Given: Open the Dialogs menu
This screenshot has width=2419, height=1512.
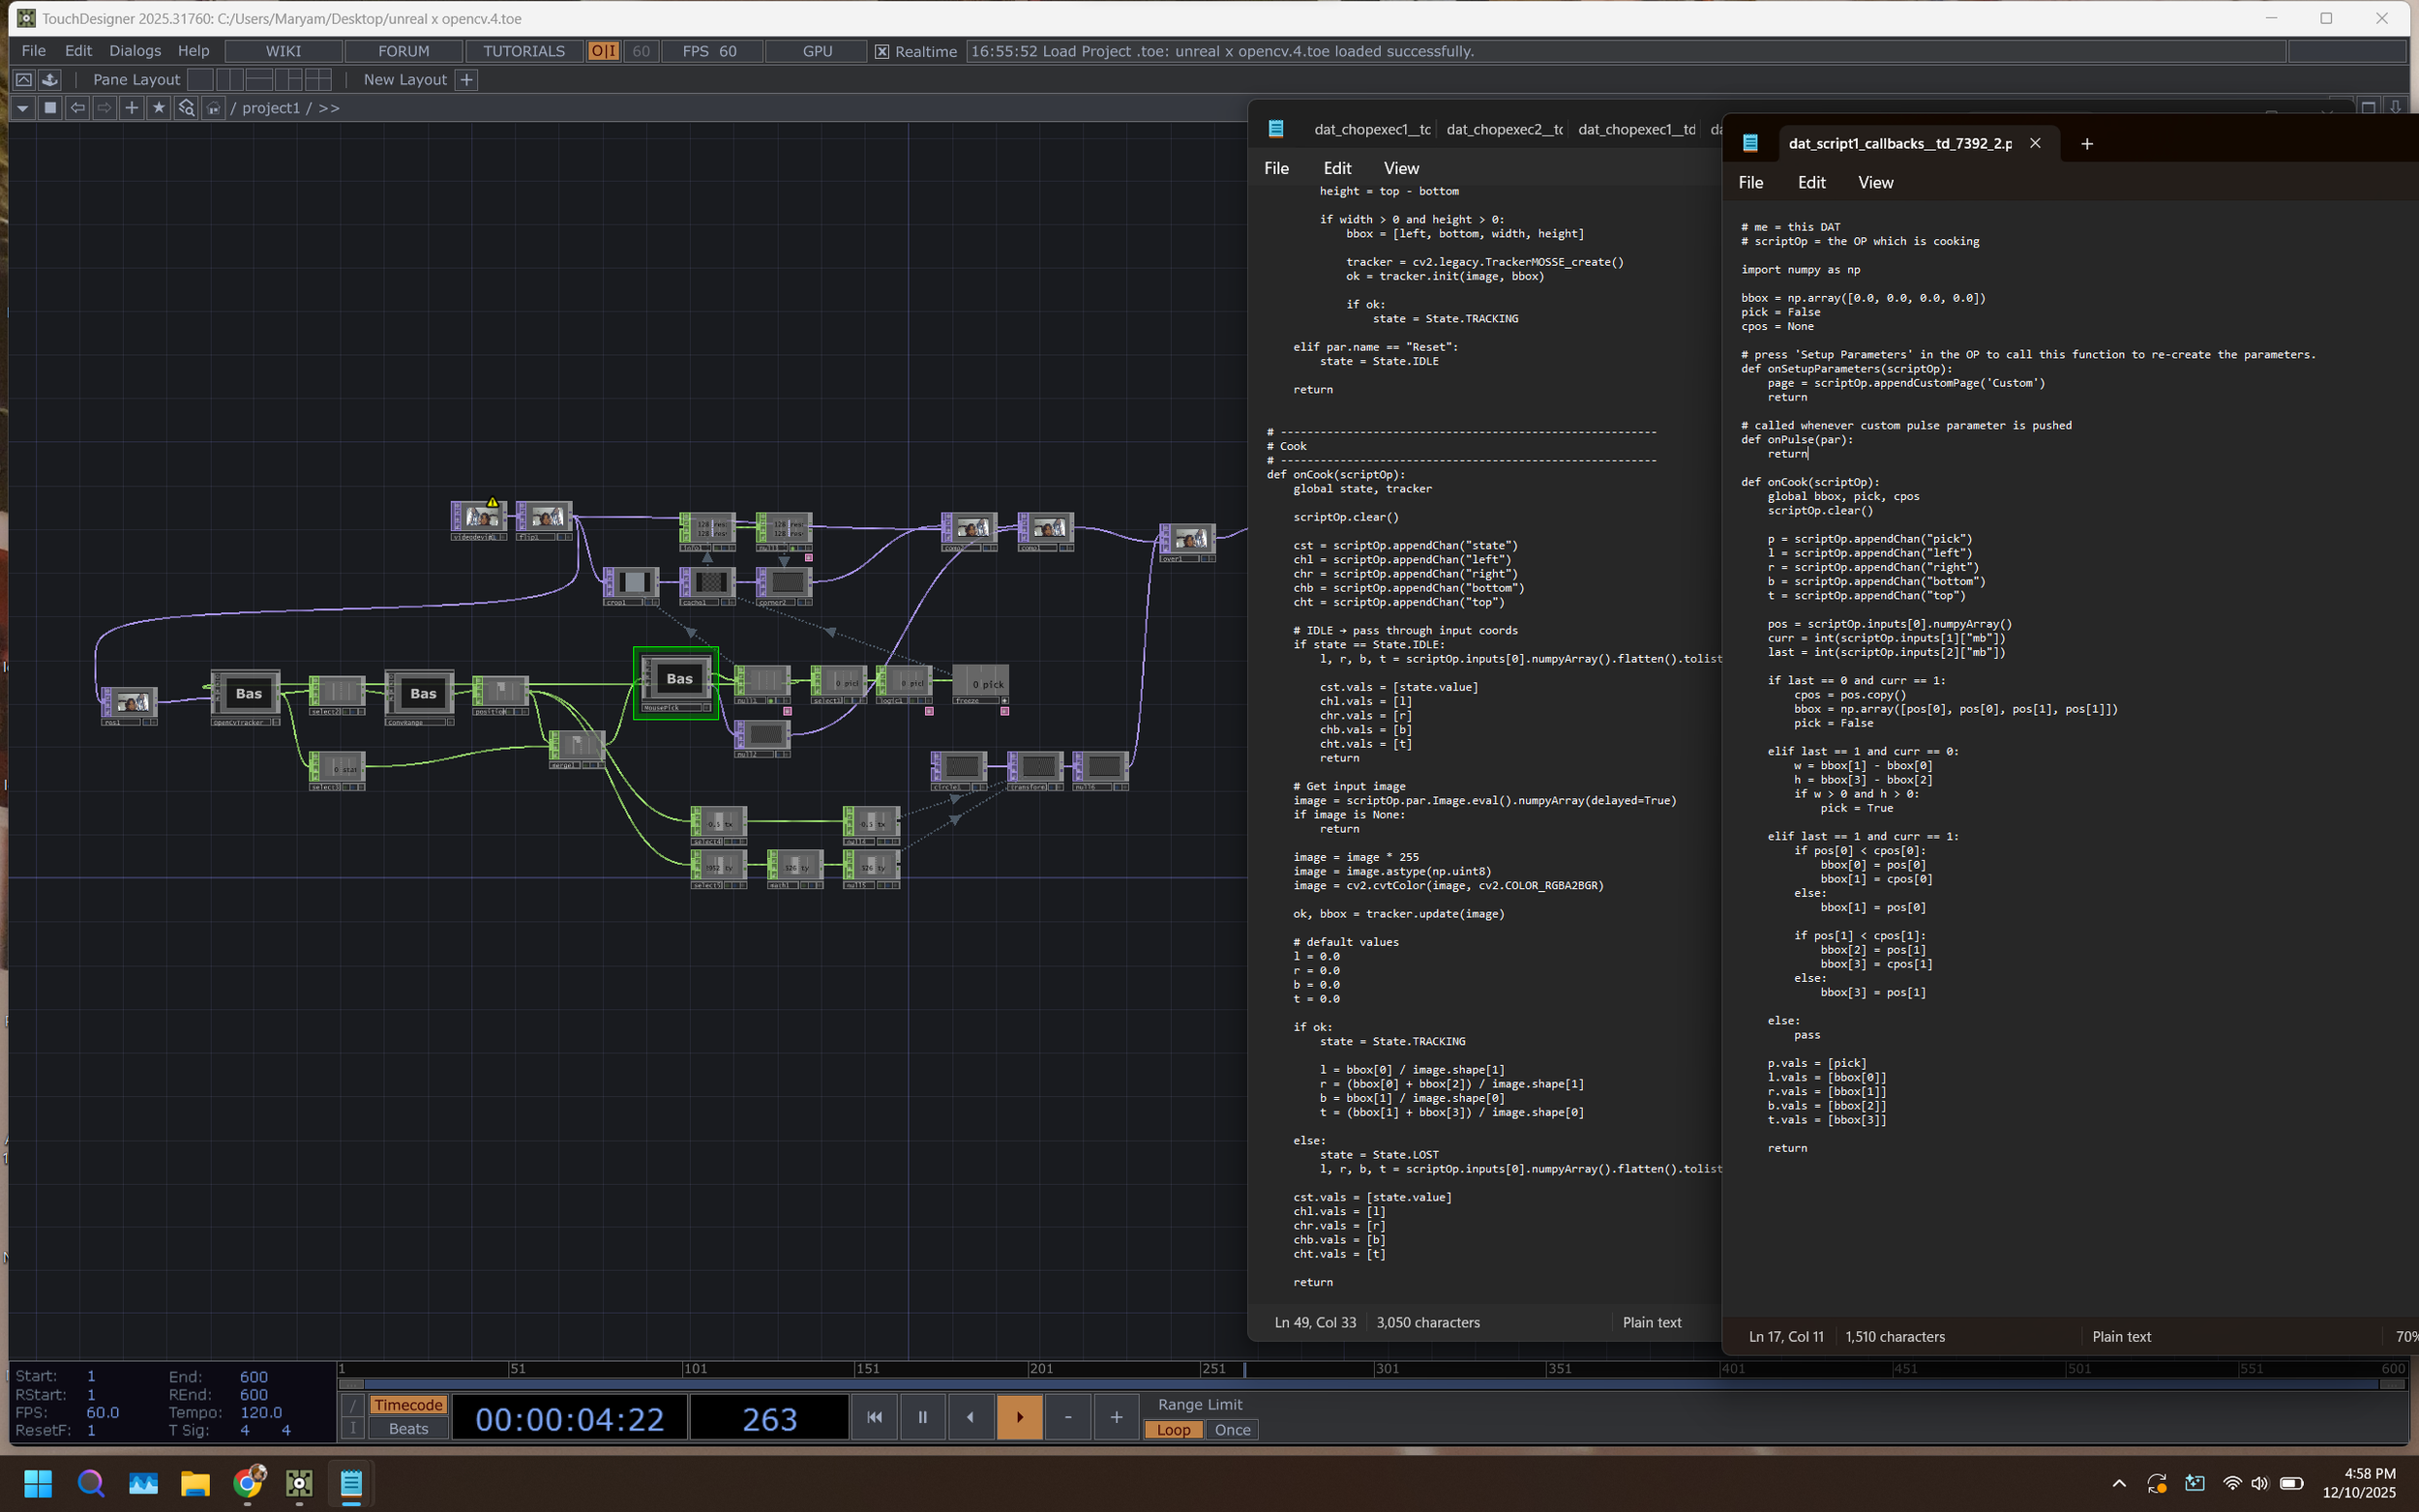Looking at the screenshot, I should (135, 51).
